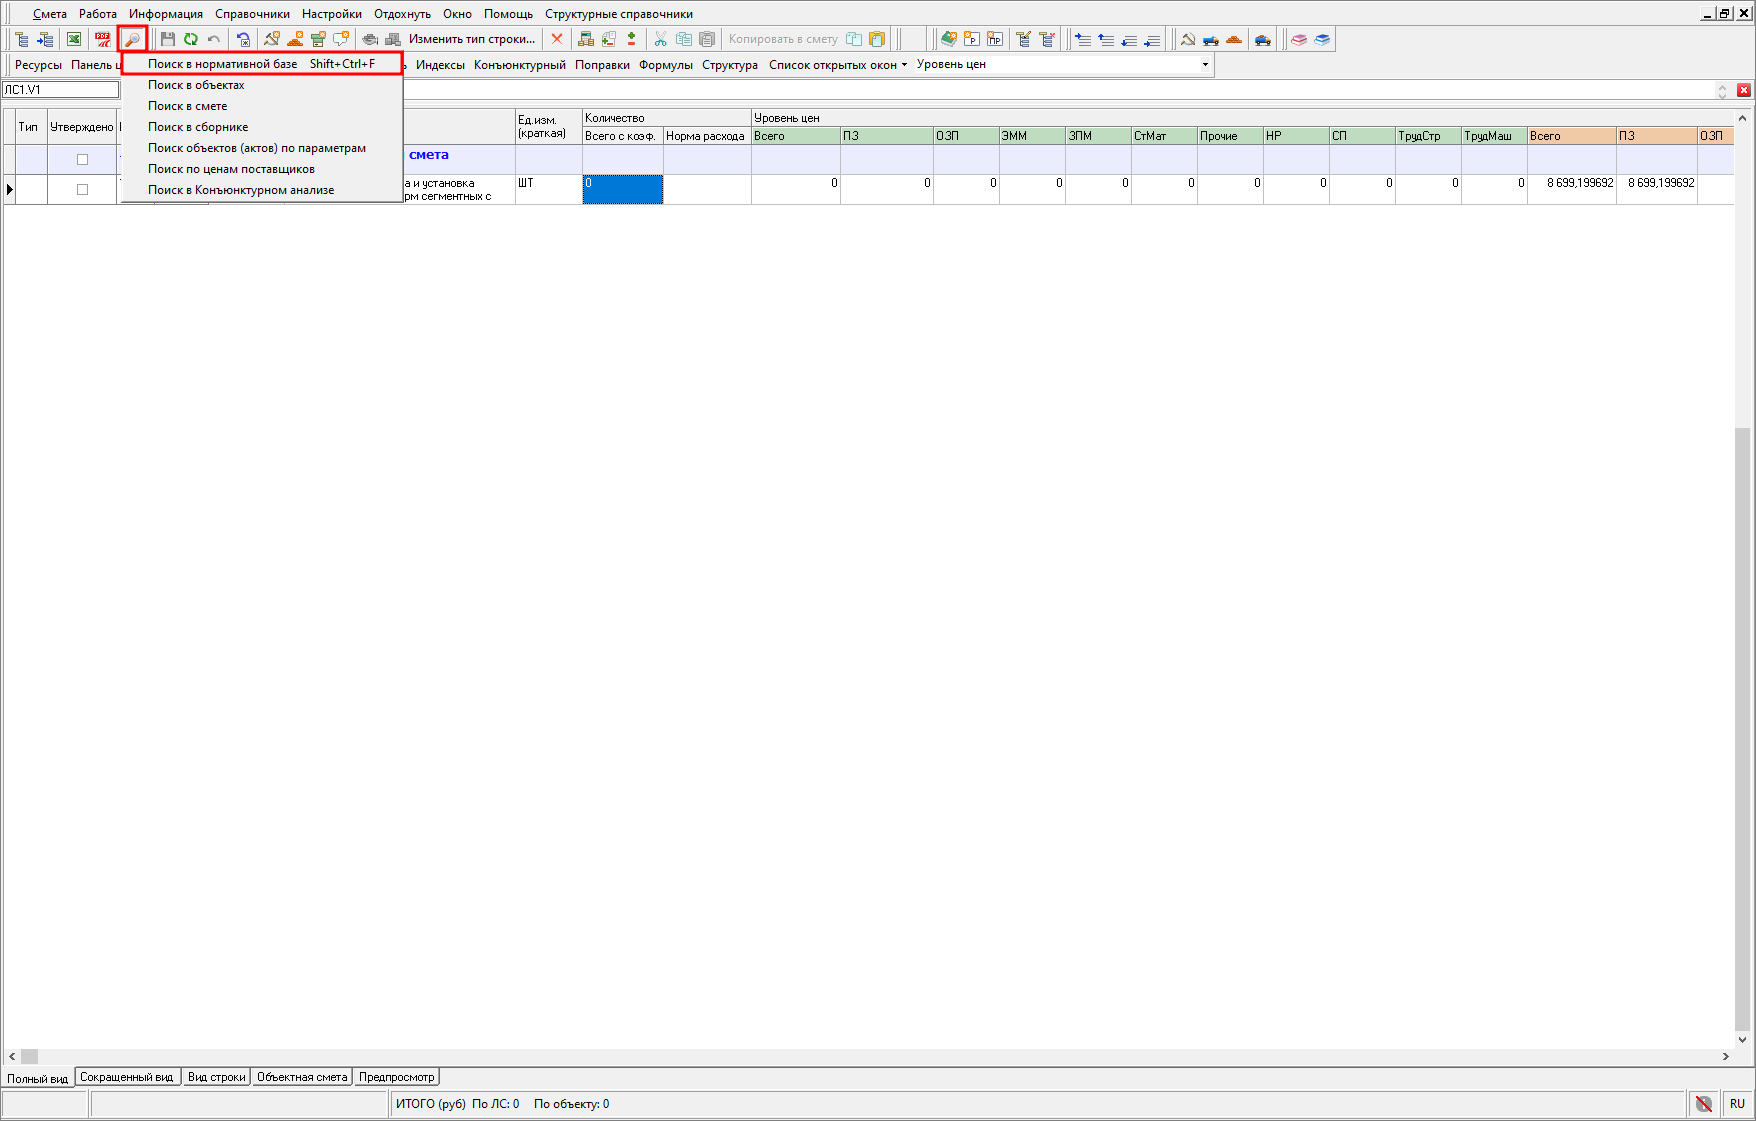
Task: Click the scissors cut icon
Action: [660, 39]
